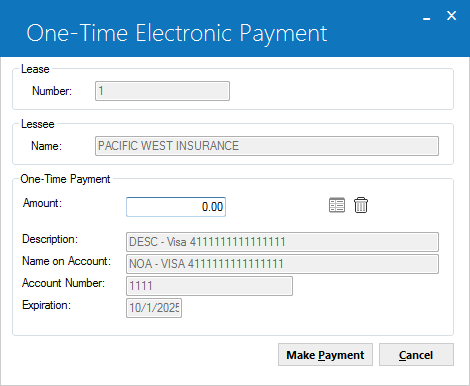Open the payment account list icon
Screen dimensions: 470x386
(337, 205)
